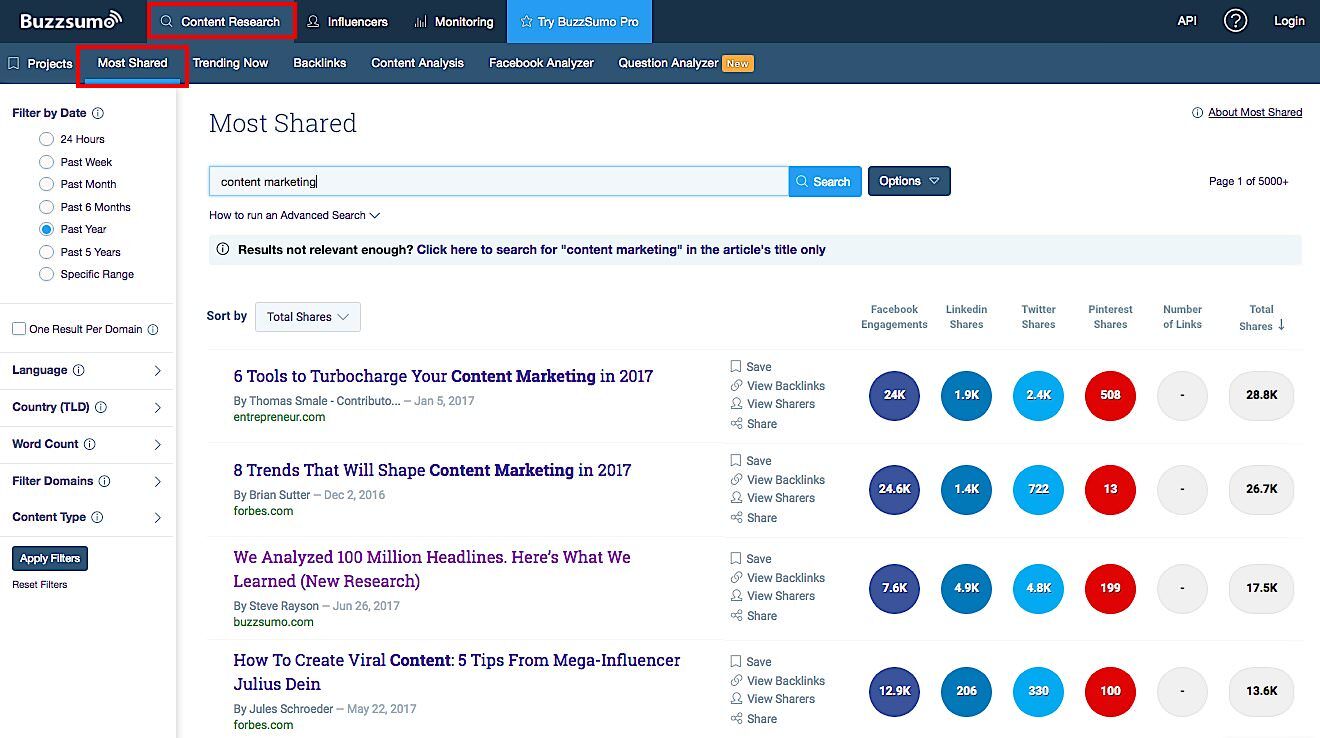Open the Projects tab

click(41, 63)
